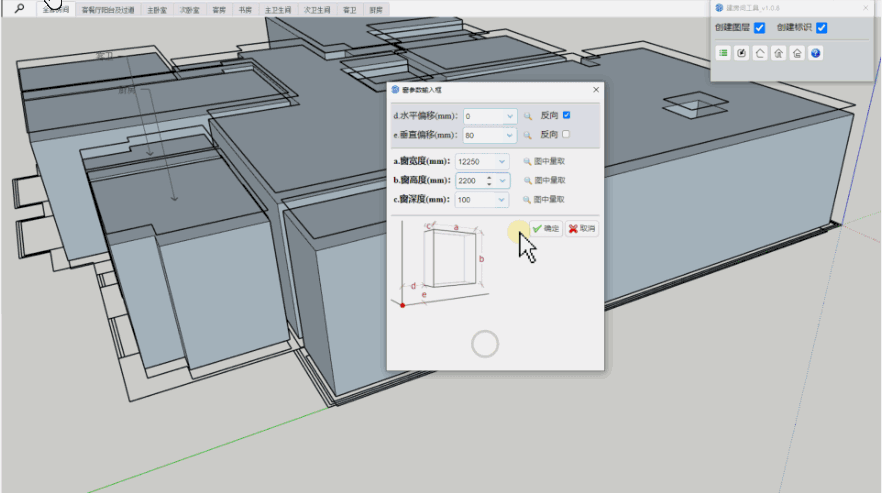Image resolution: width=882 pixels, height=493 pixels.
Task: Click 图中量取 measure icon for 窗宽度
Action: 528,161
